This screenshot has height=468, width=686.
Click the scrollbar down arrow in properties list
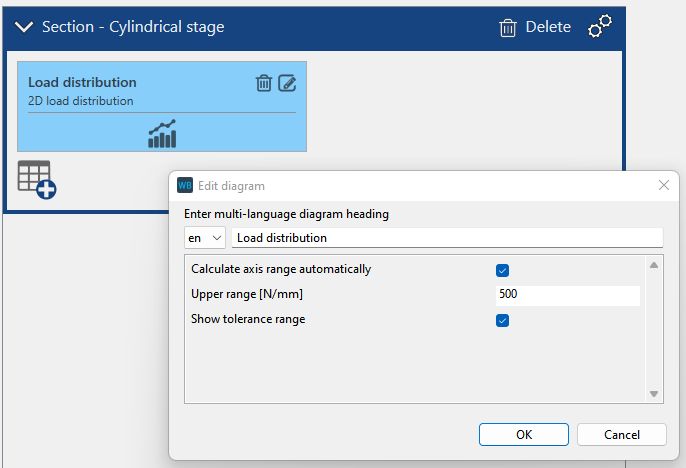click(655, 394)
